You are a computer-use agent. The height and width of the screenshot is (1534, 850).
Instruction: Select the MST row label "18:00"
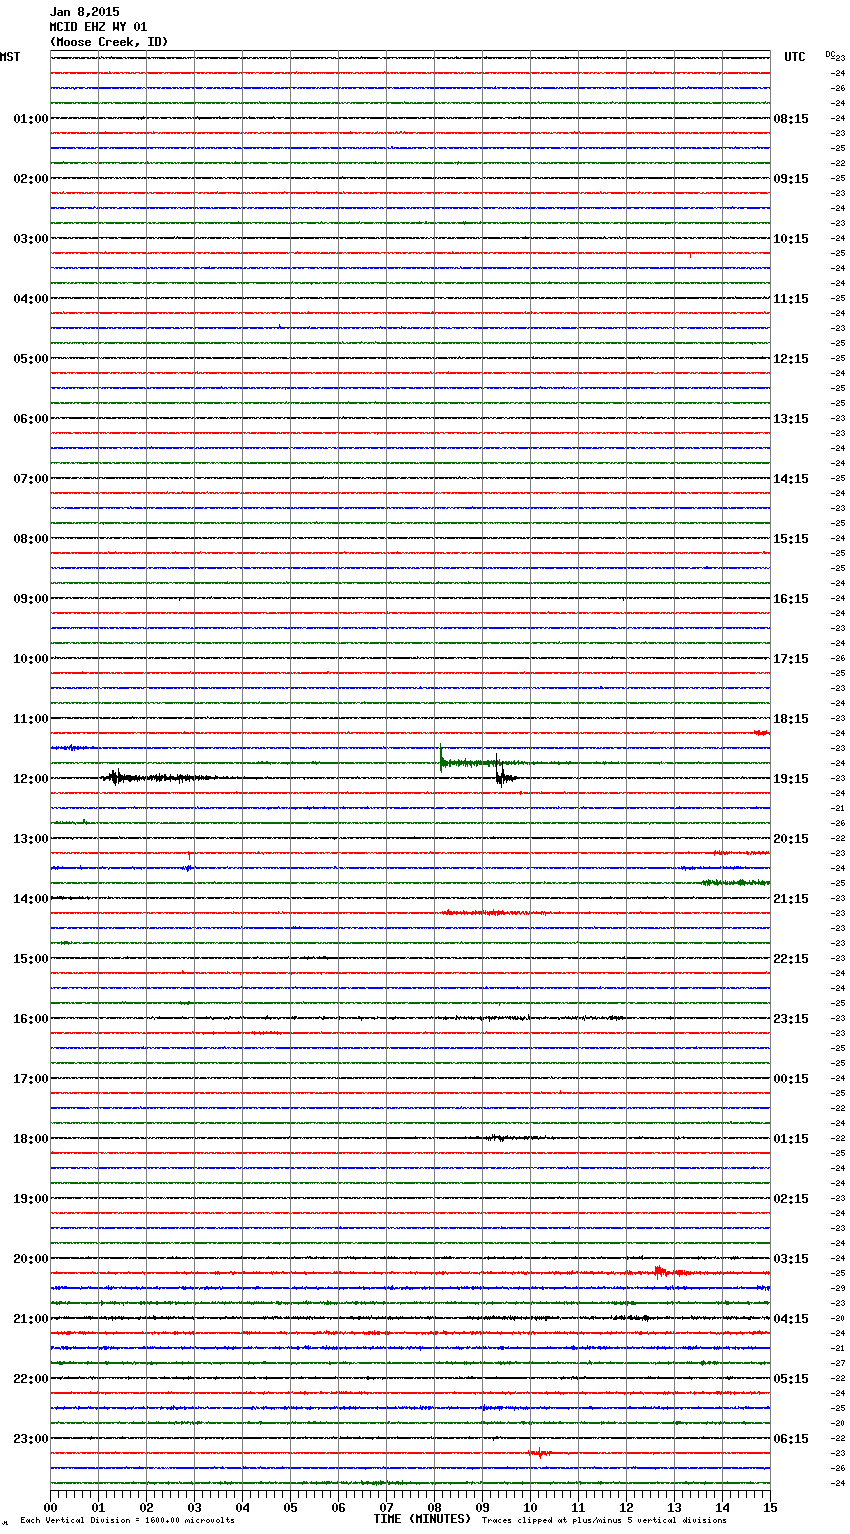pos(31,1139)
